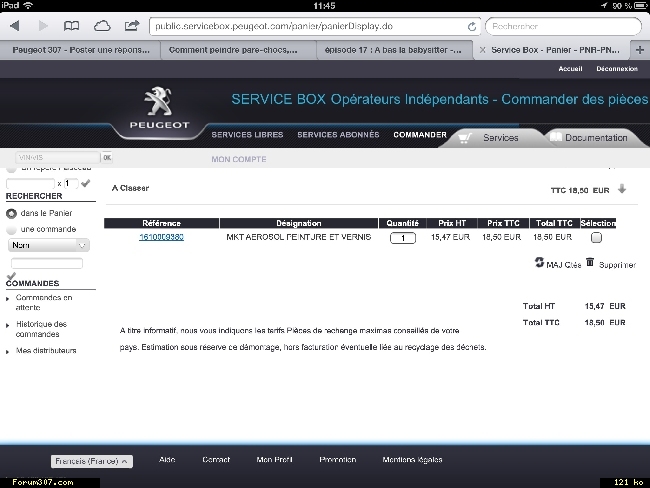Click the quantity field showing 1
The width and height of the screenshot is (650, 488).
coord(403,238)
